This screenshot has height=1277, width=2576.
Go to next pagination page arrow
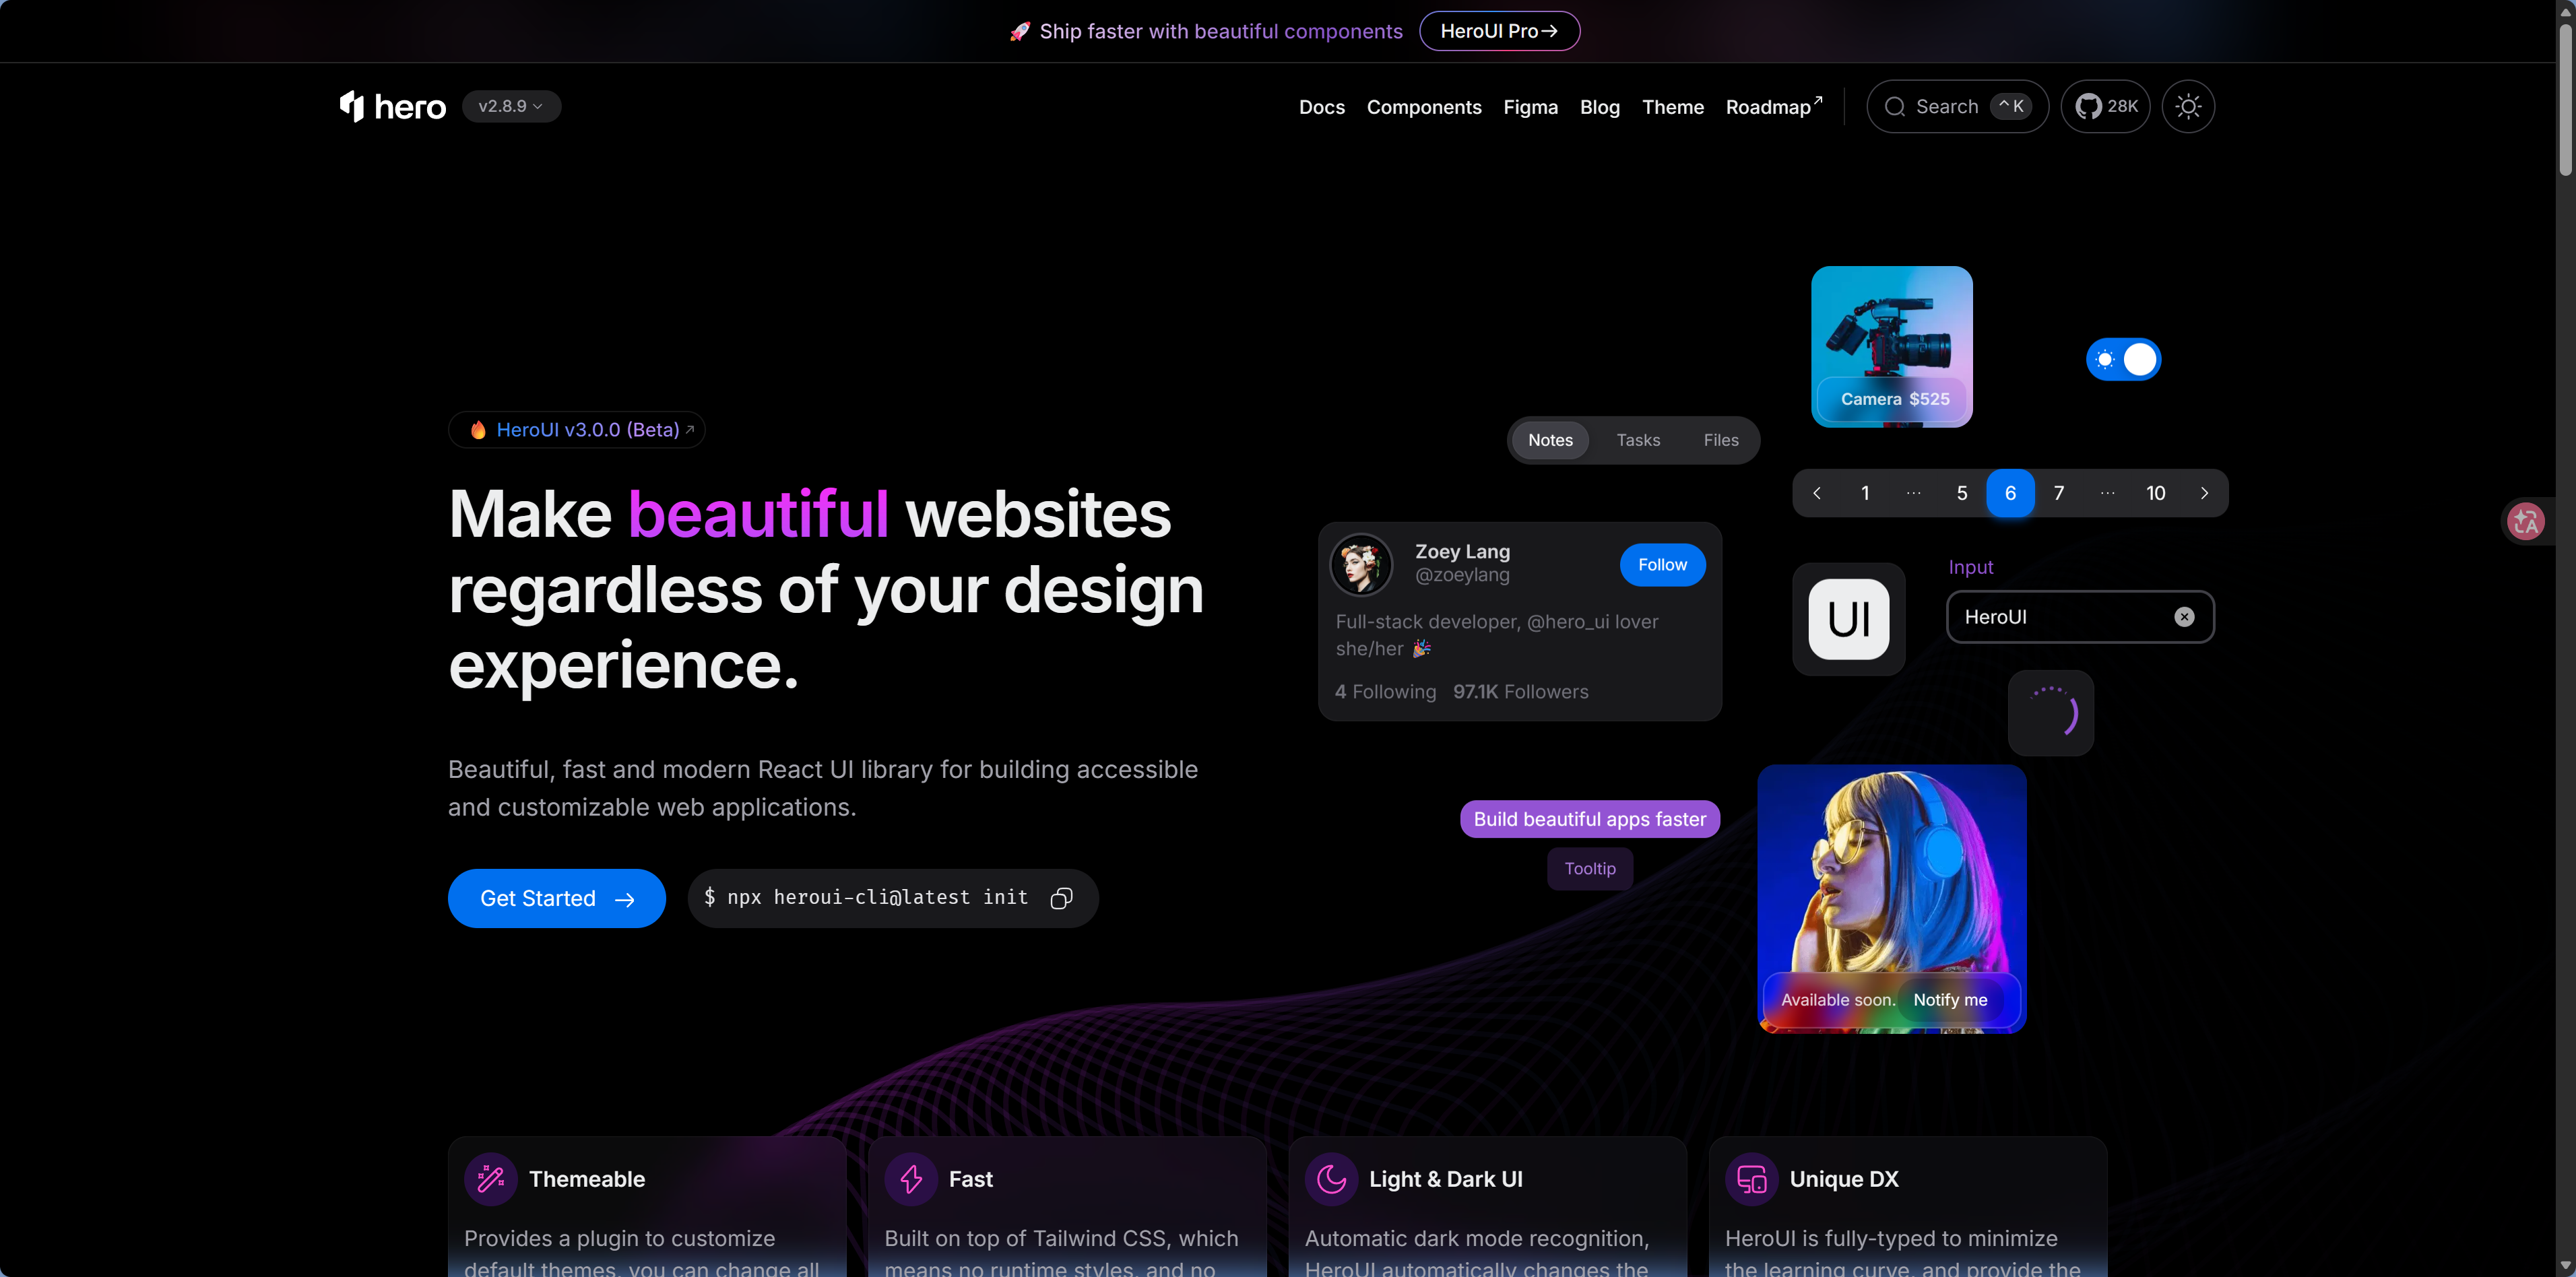point(2204,493)
